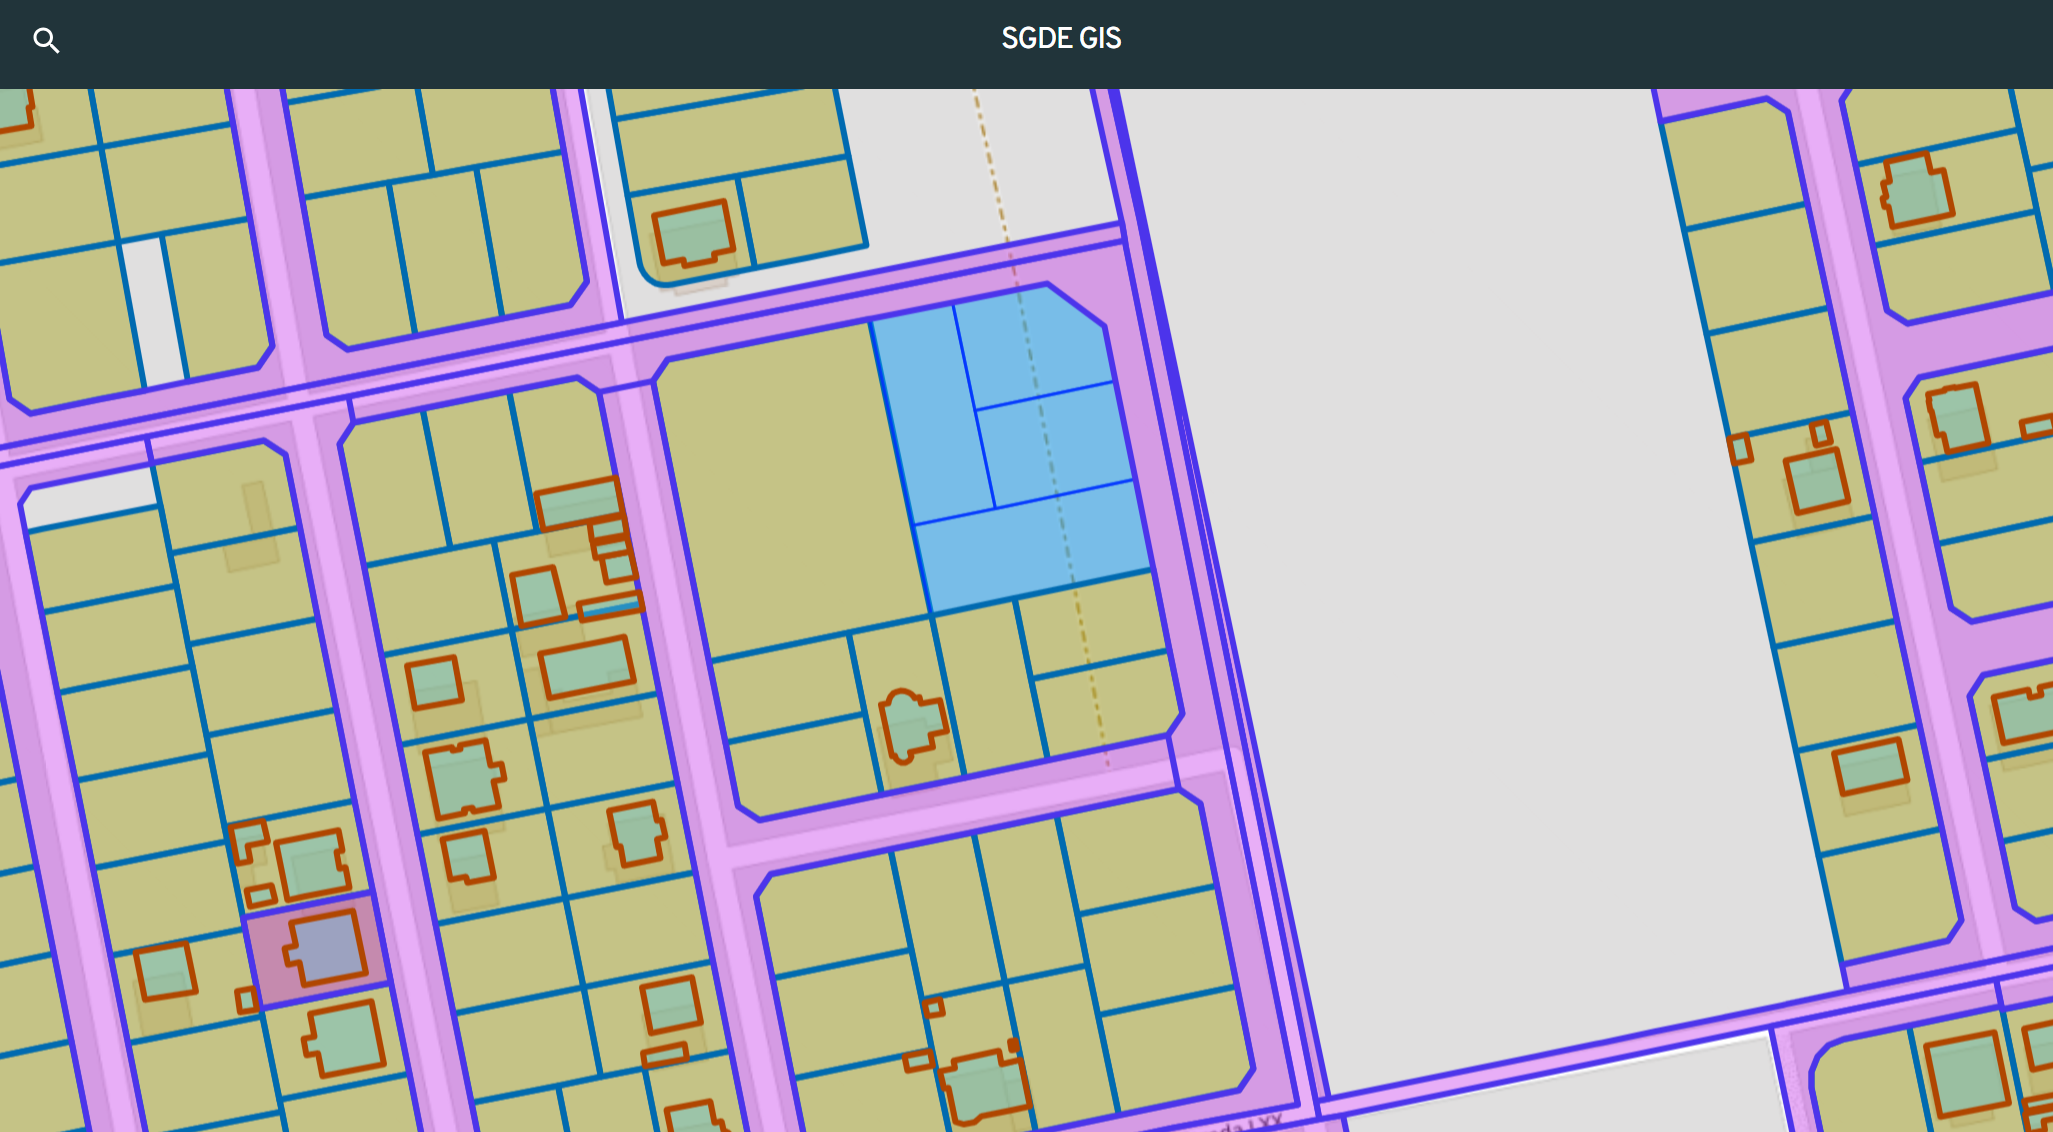Screen dimensions: 2053x1132
Task: Click the SGDE GIS title
Action: [x=1061, y=38]
